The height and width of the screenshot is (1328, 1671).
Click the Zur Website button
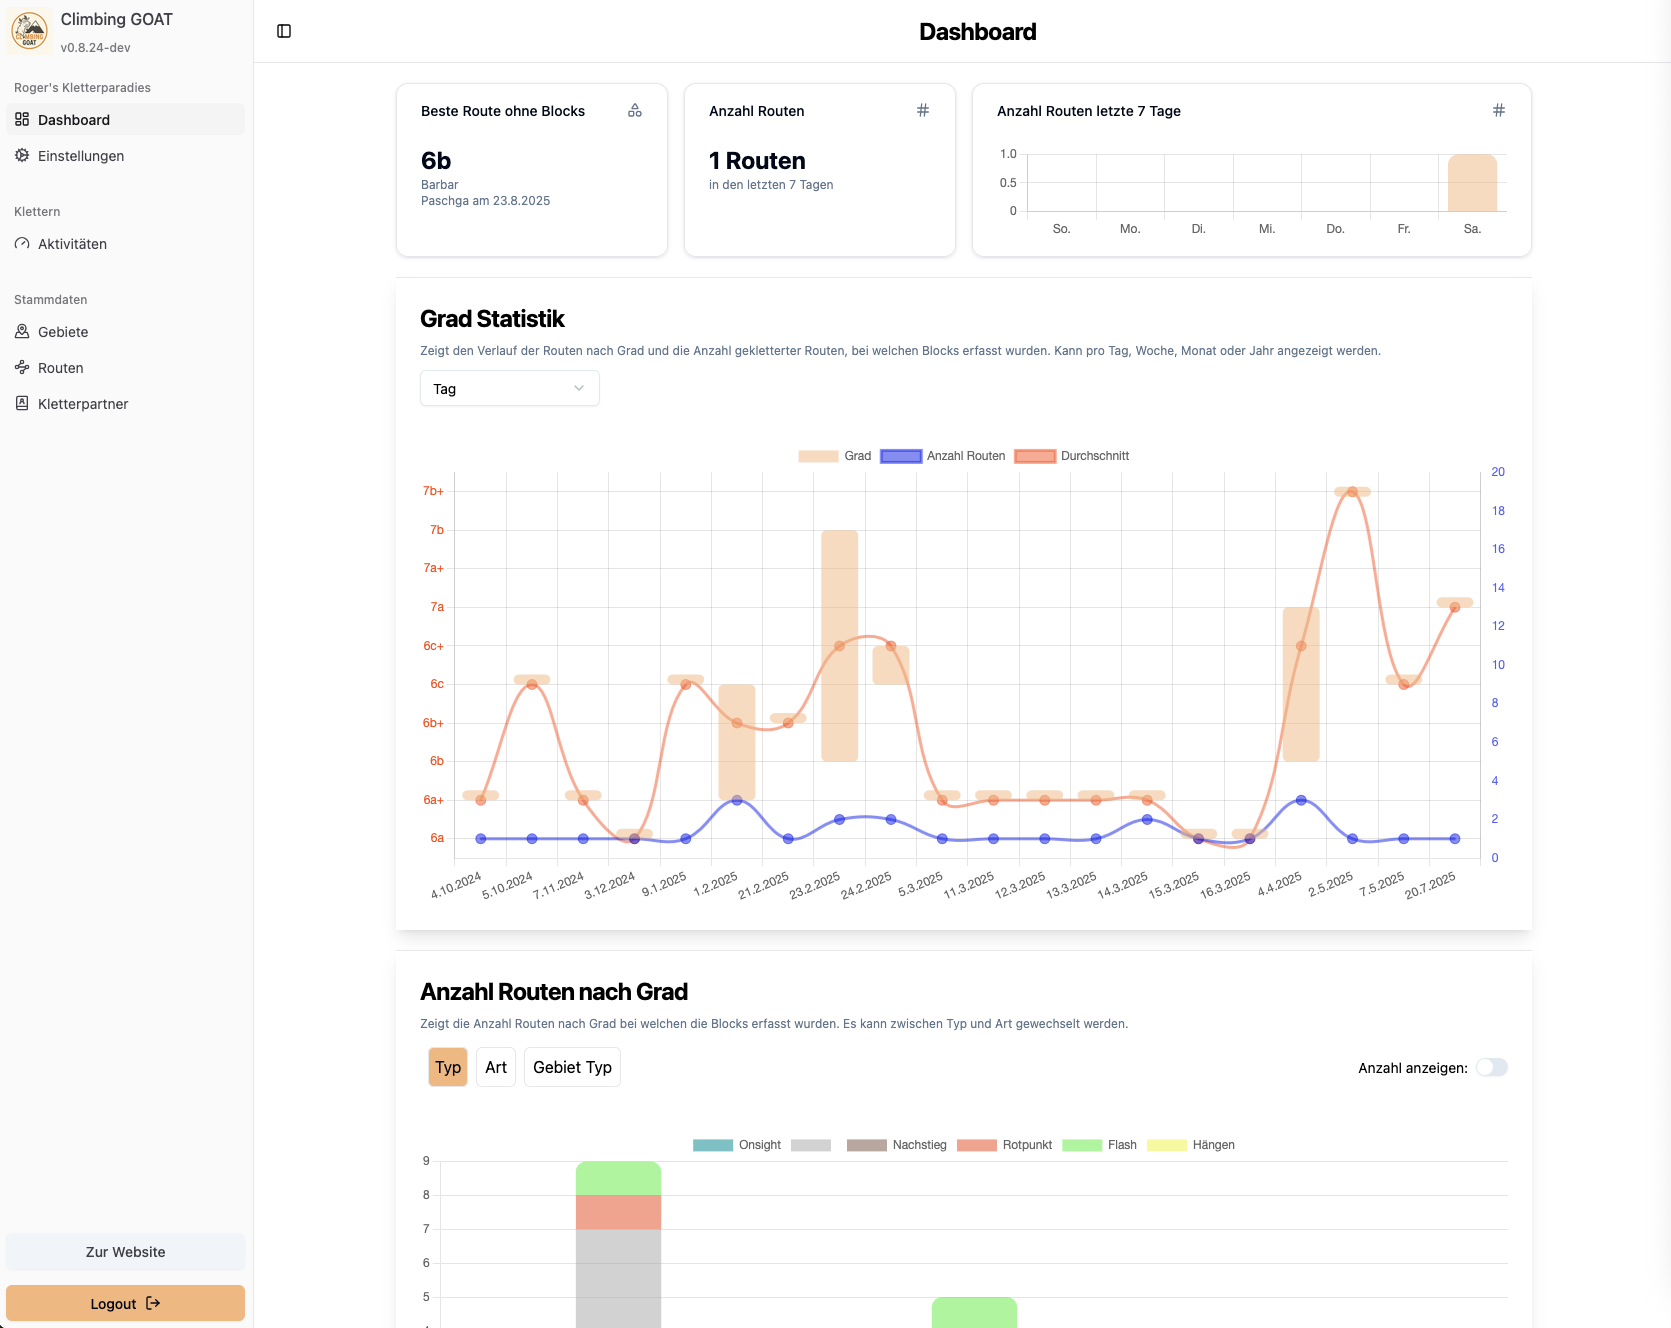click(x=124, y=1251)
